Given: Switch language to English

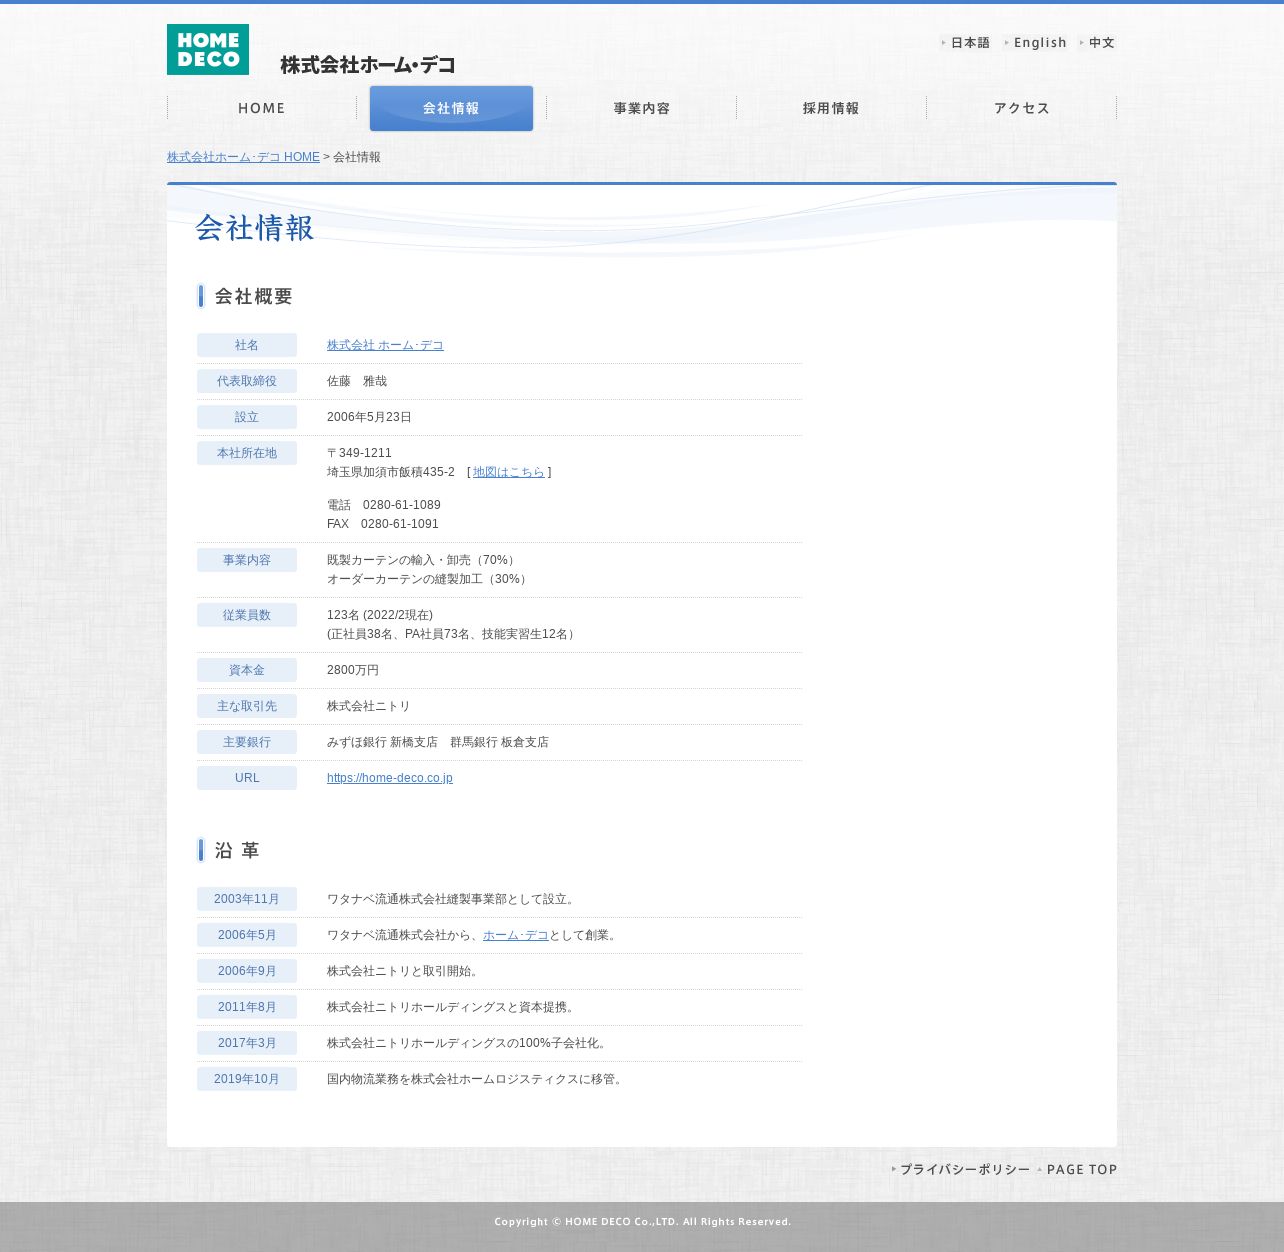Looking at the screenshot, I should click(1036, 43).
